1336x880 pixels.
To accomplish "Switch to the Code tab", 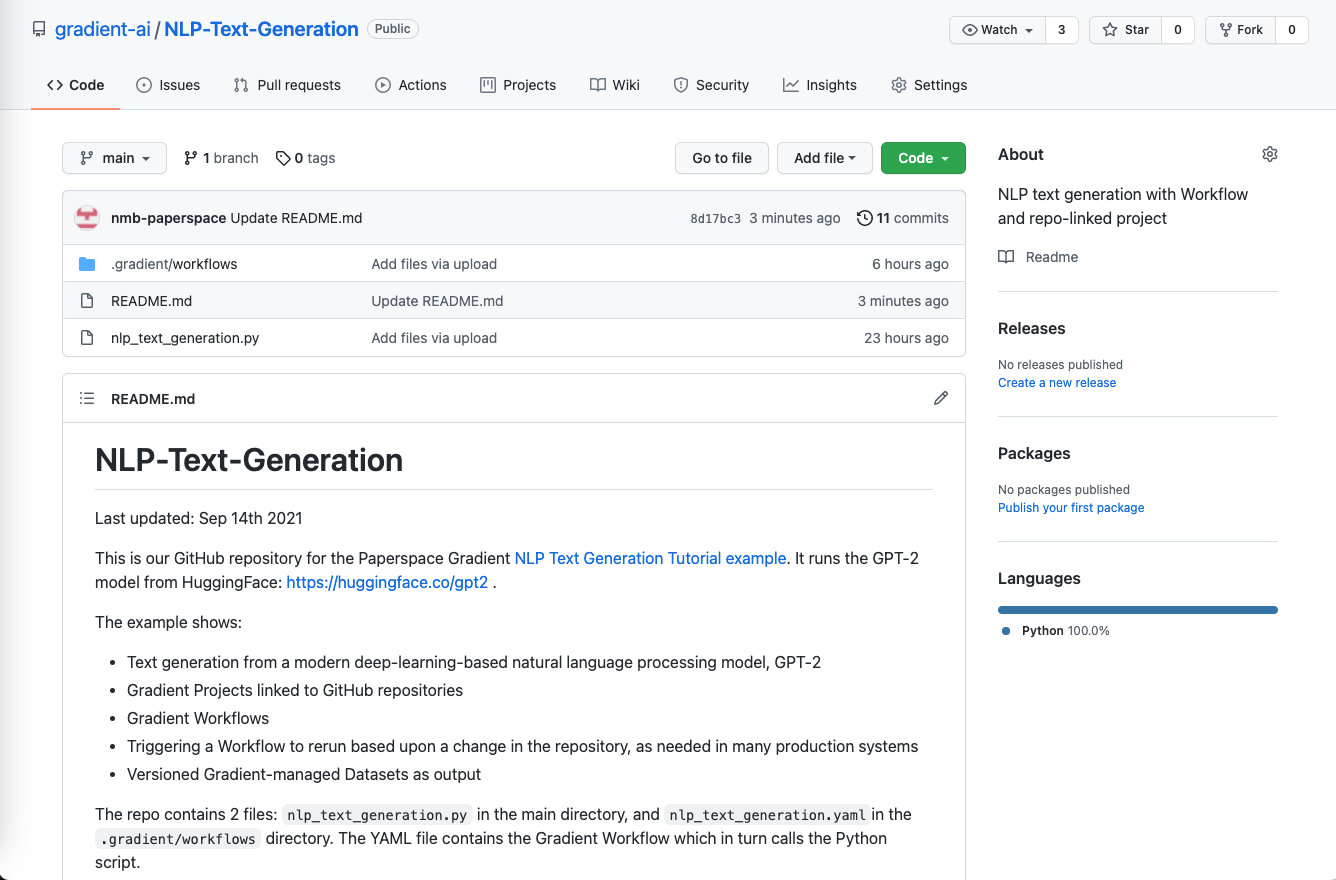I will (x=76, y=85).
